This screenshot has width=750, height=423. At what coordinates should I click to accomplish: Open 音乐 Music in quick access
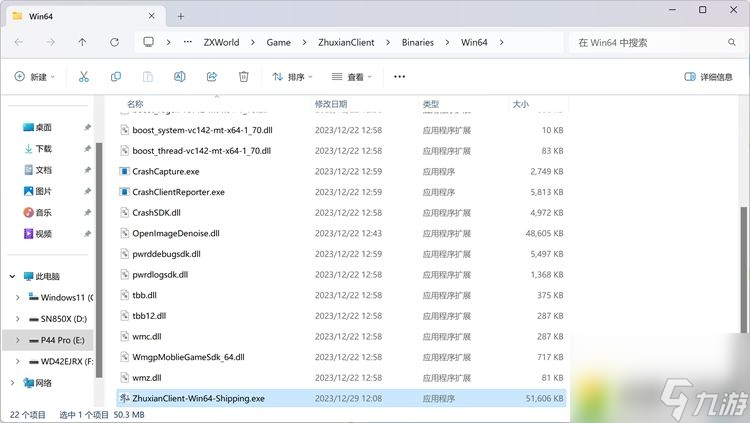click(x=37, y=212)
